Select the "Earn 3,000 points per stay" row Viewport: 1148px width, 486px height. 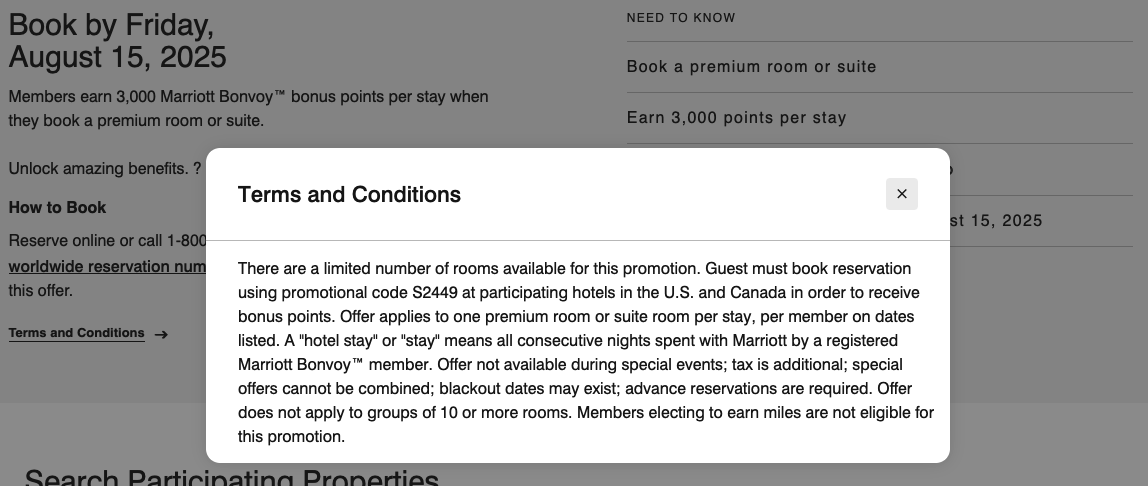click(x=736, y=118)
